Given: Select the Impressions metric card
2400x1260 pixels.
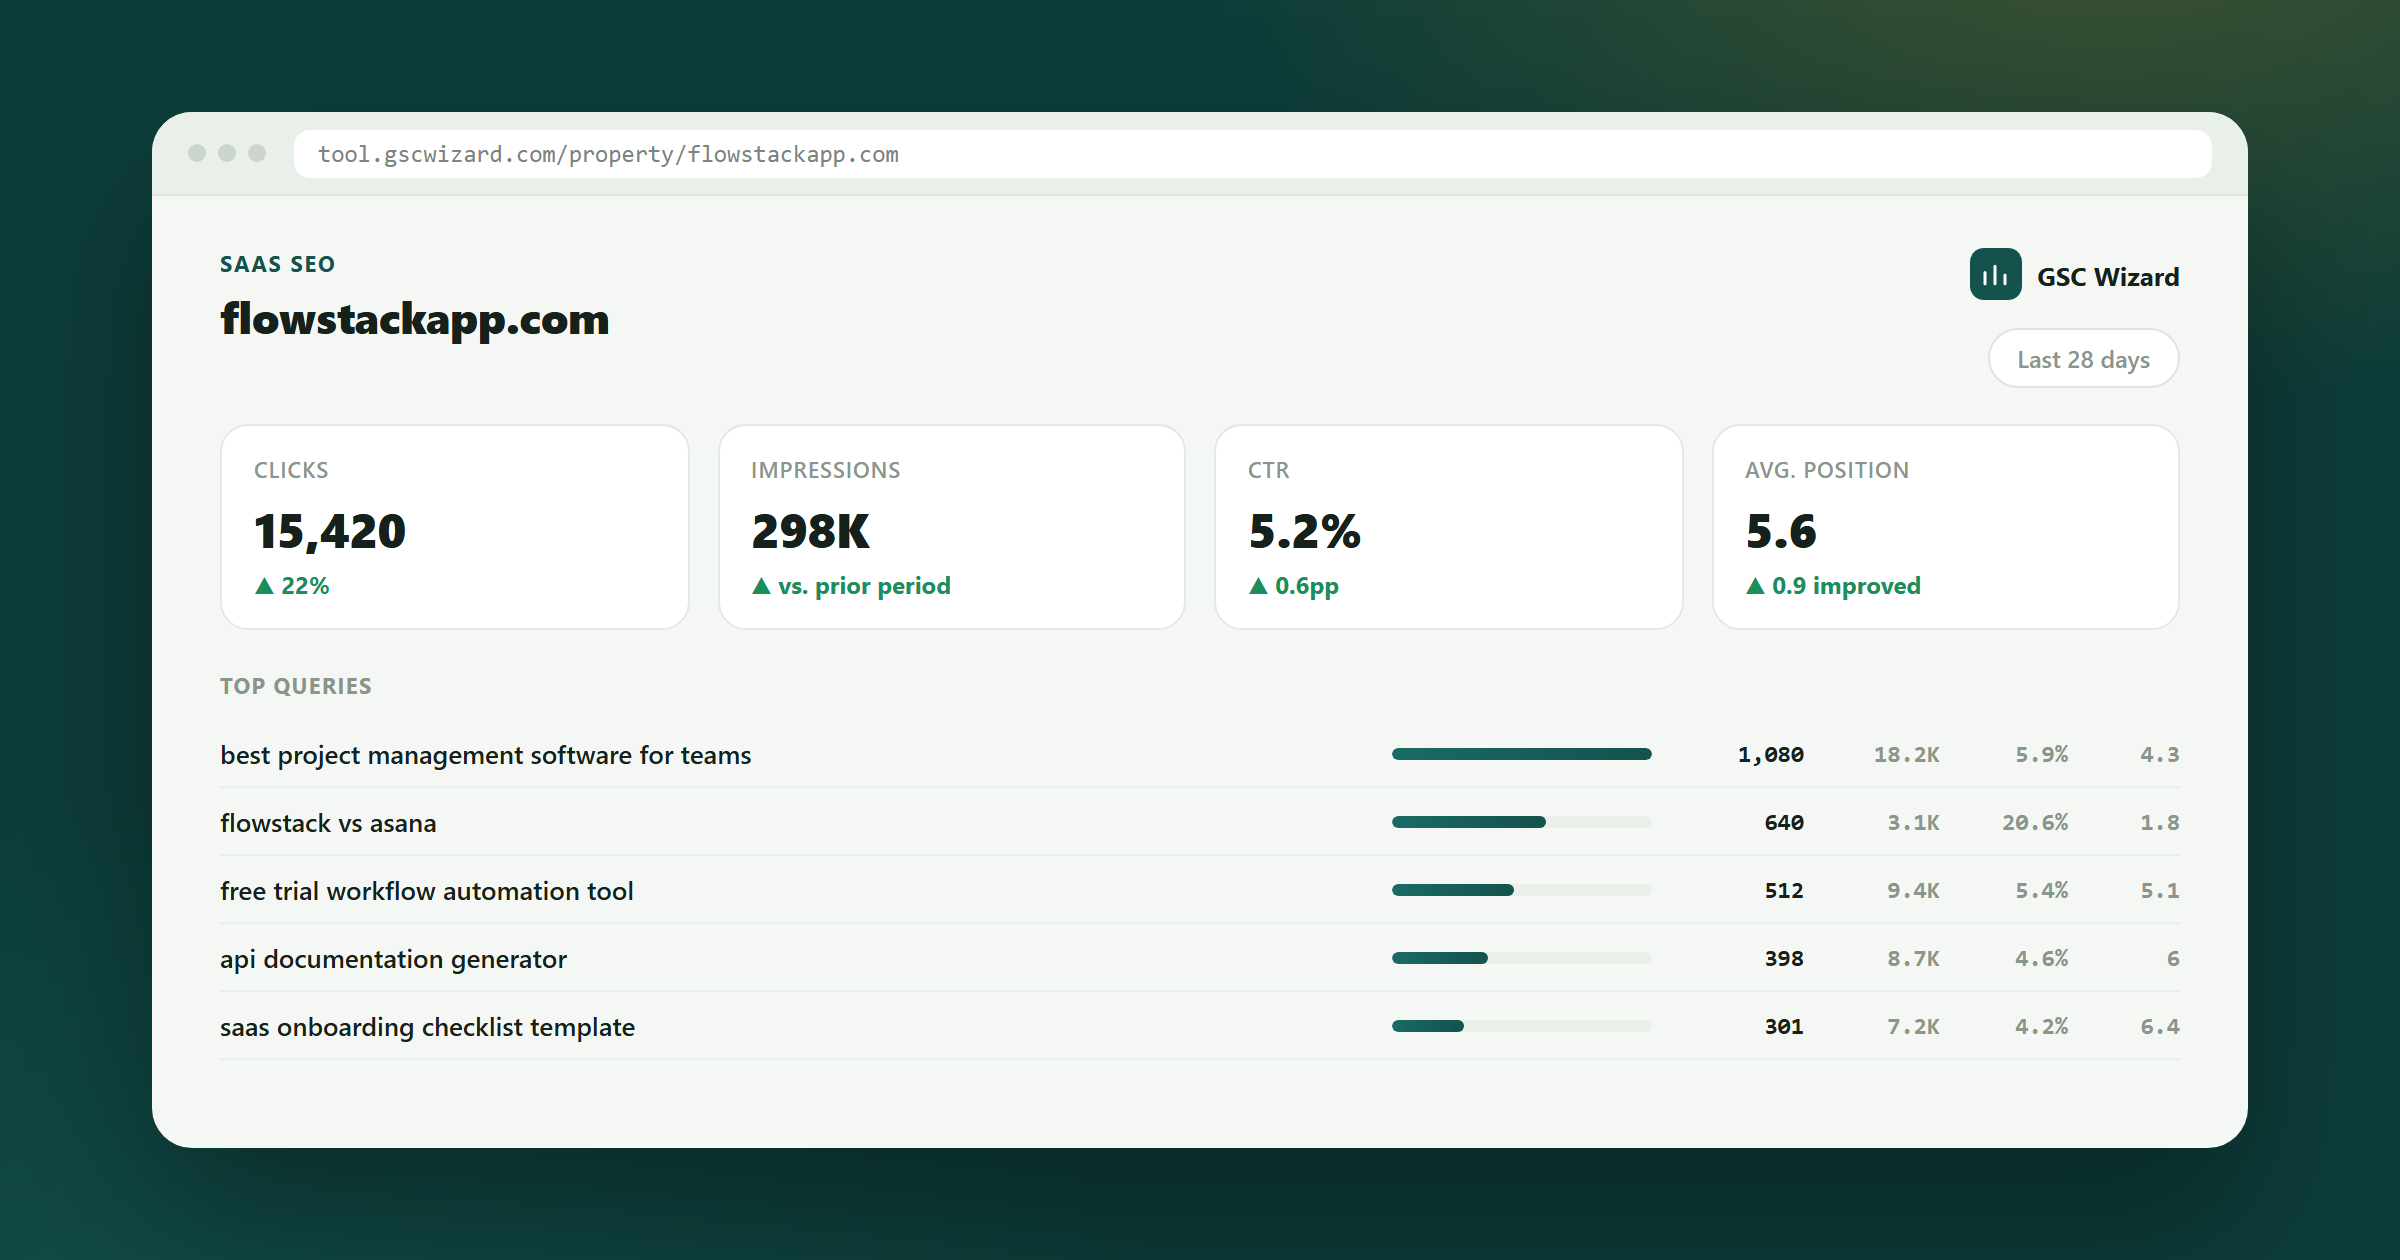Looking at the screenshot, I should 952,527.
